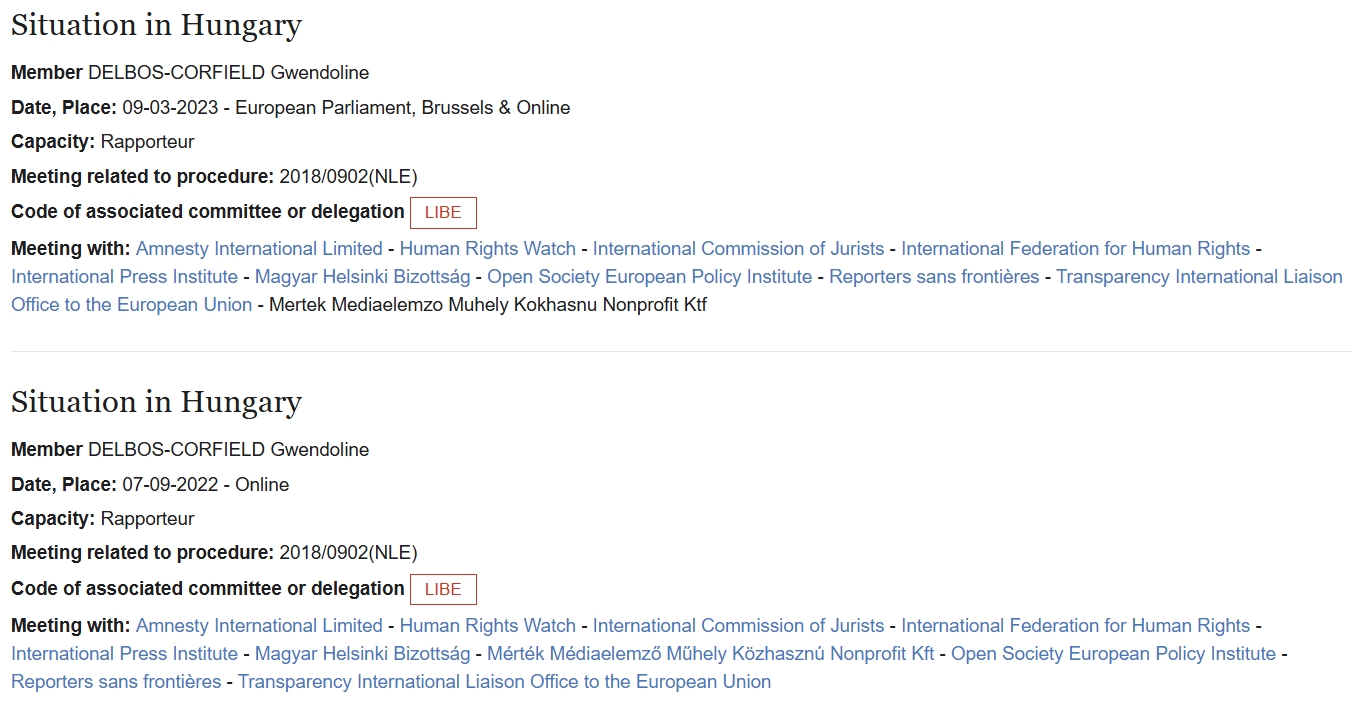1353x709 pixels.
Task: Click Human Rights Watch in the 09-03-2023 meeting
Action: pos(487,249)
